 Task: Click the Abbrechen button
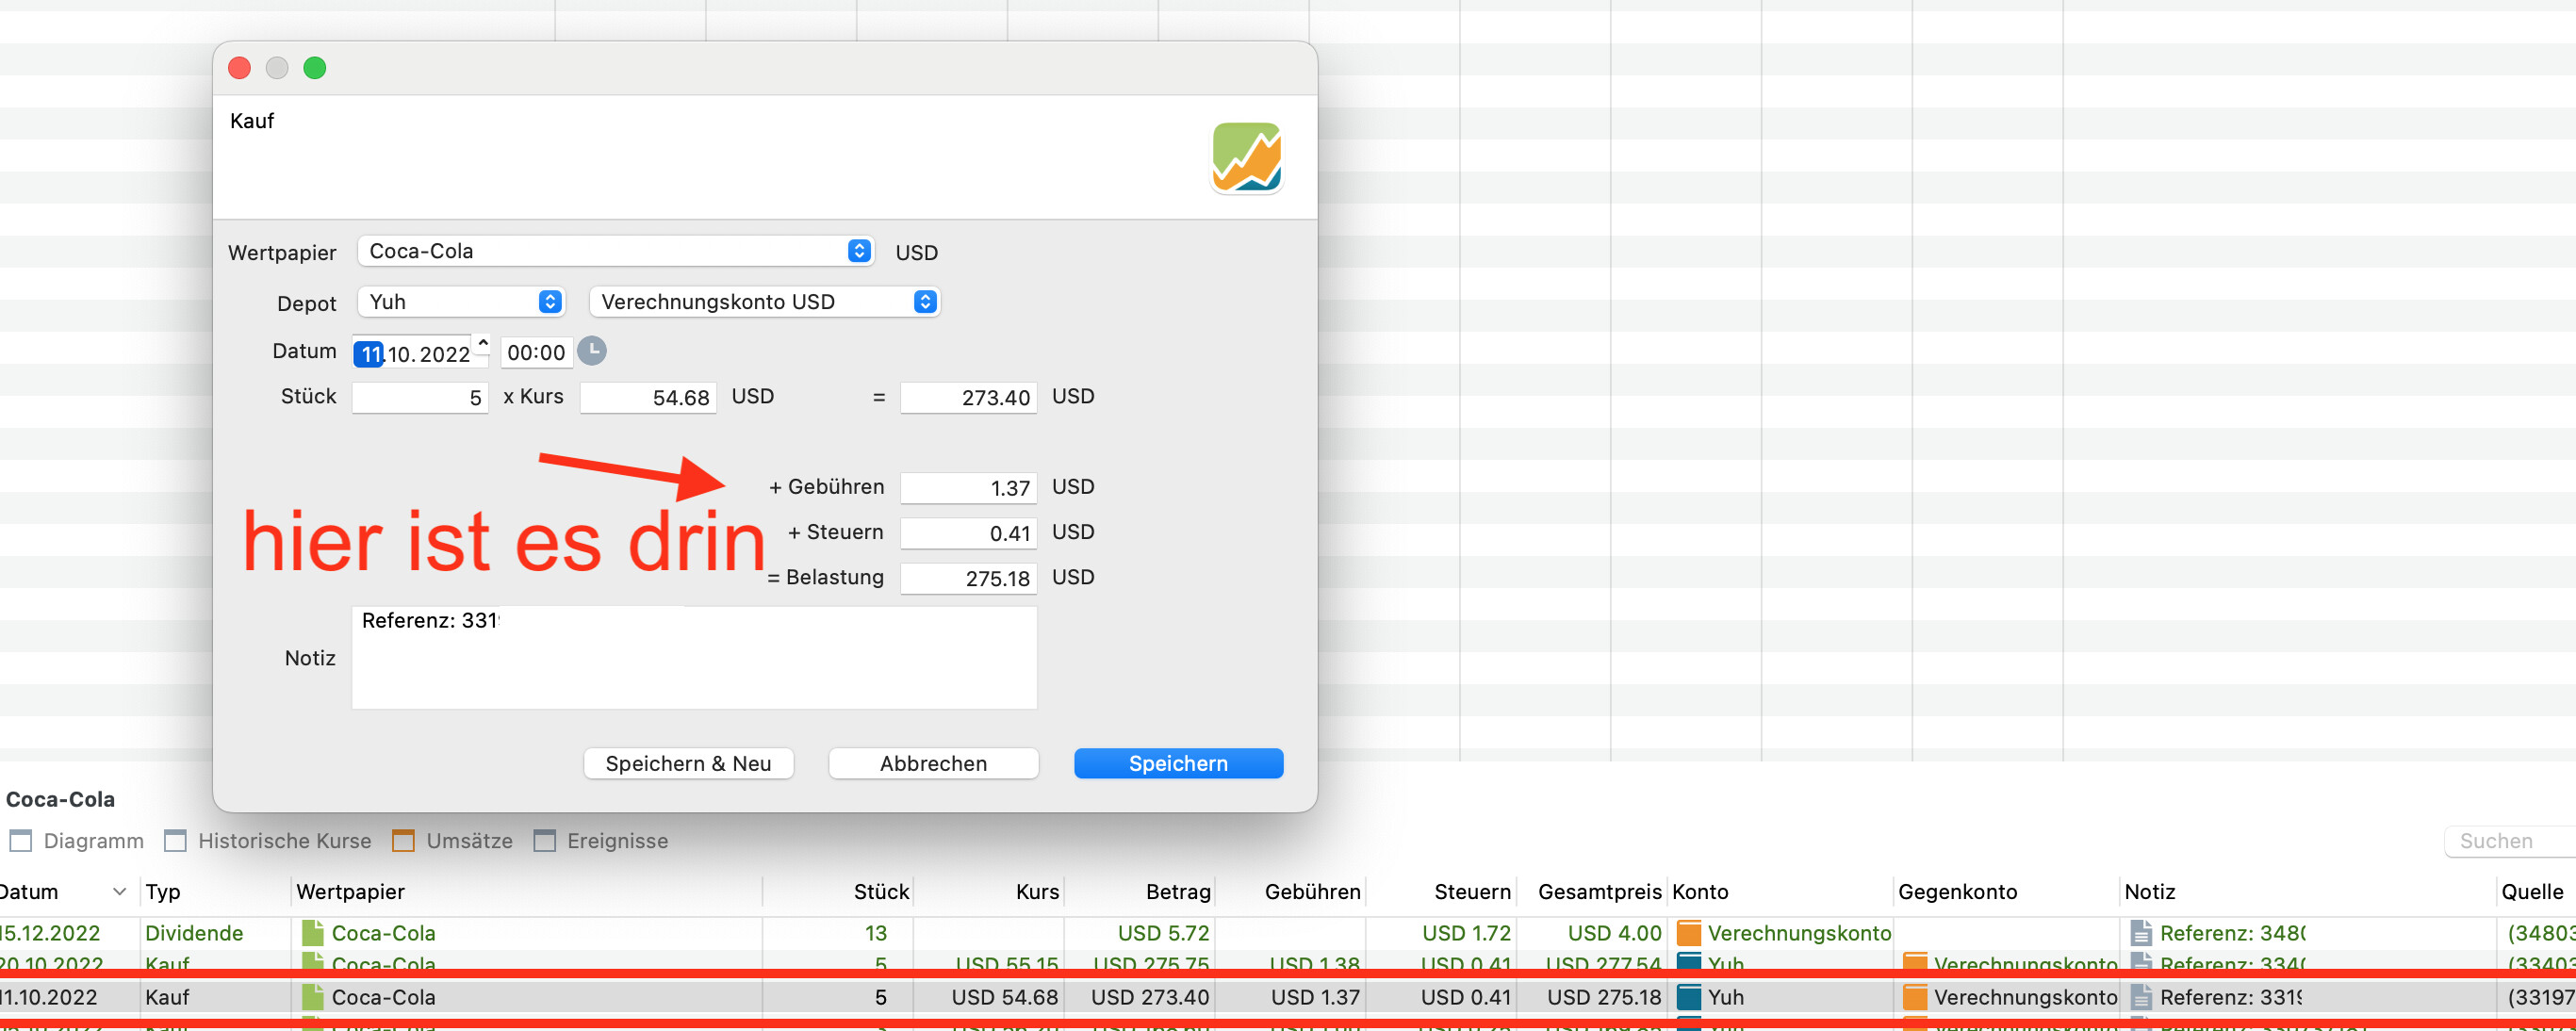point(932,763)
